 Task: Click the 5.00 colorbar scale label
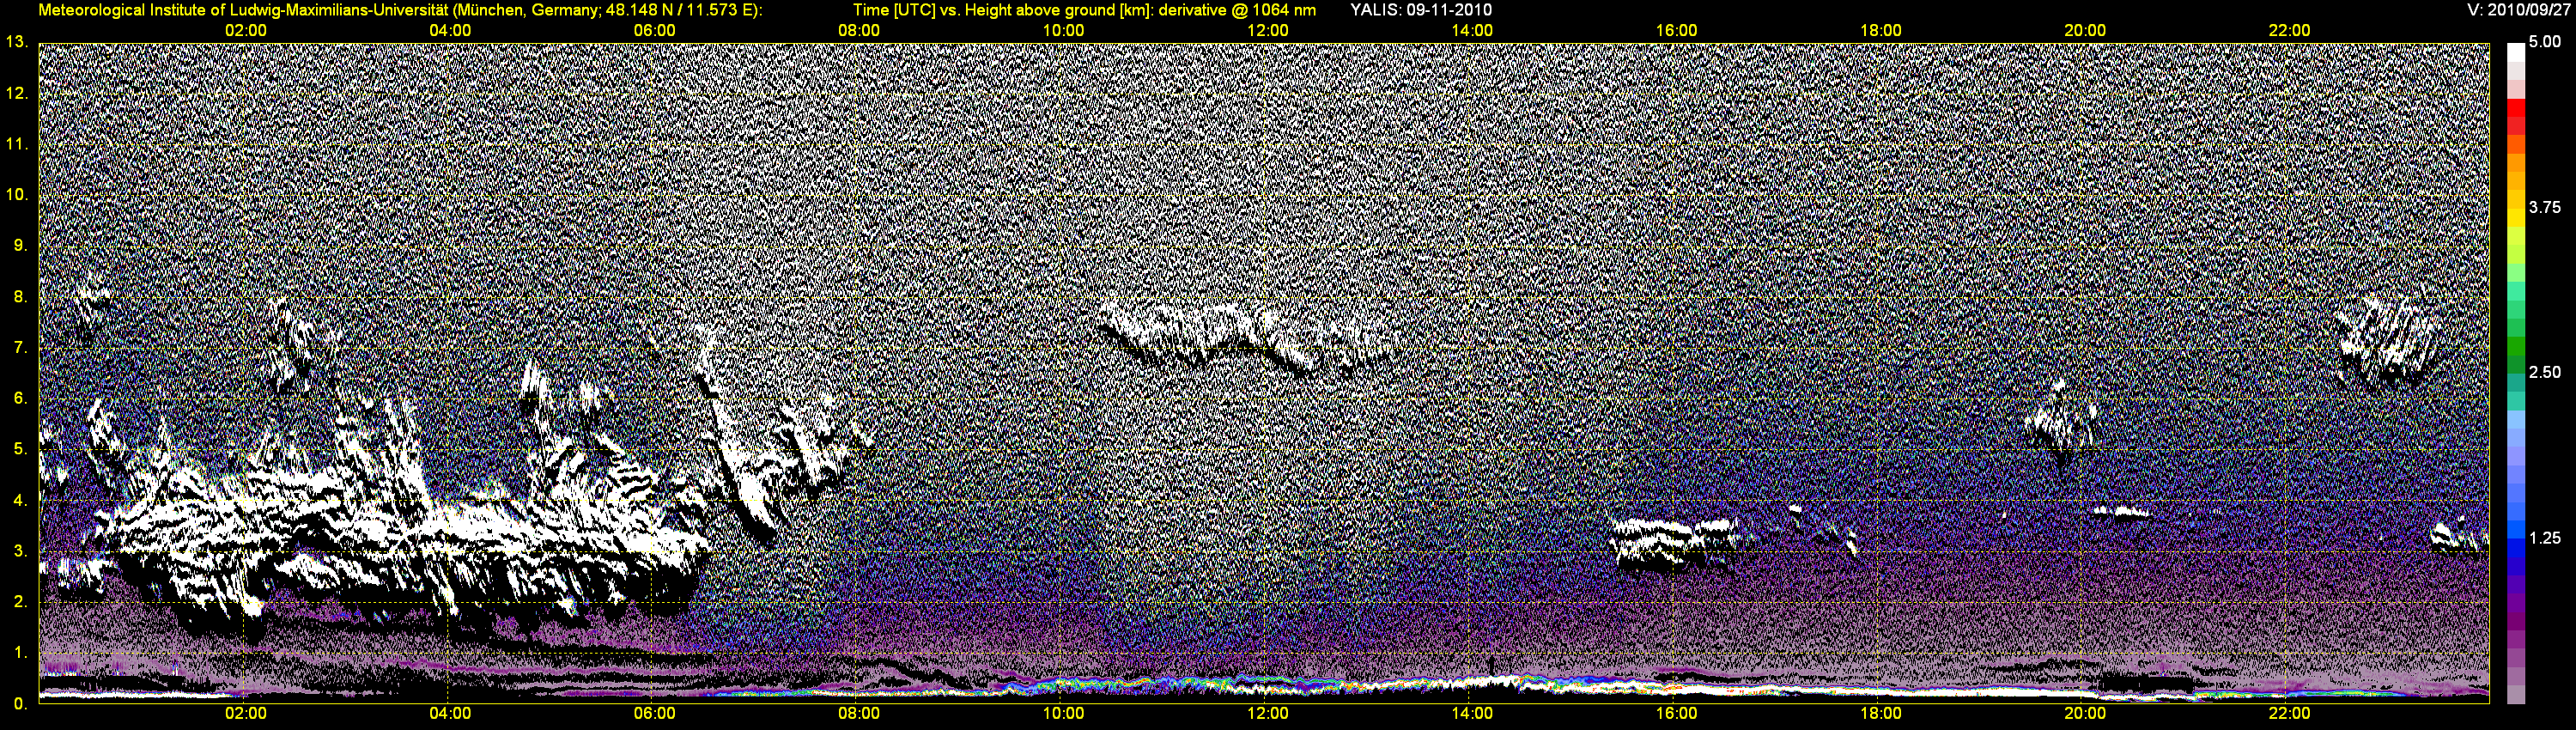pos(2546,42)
